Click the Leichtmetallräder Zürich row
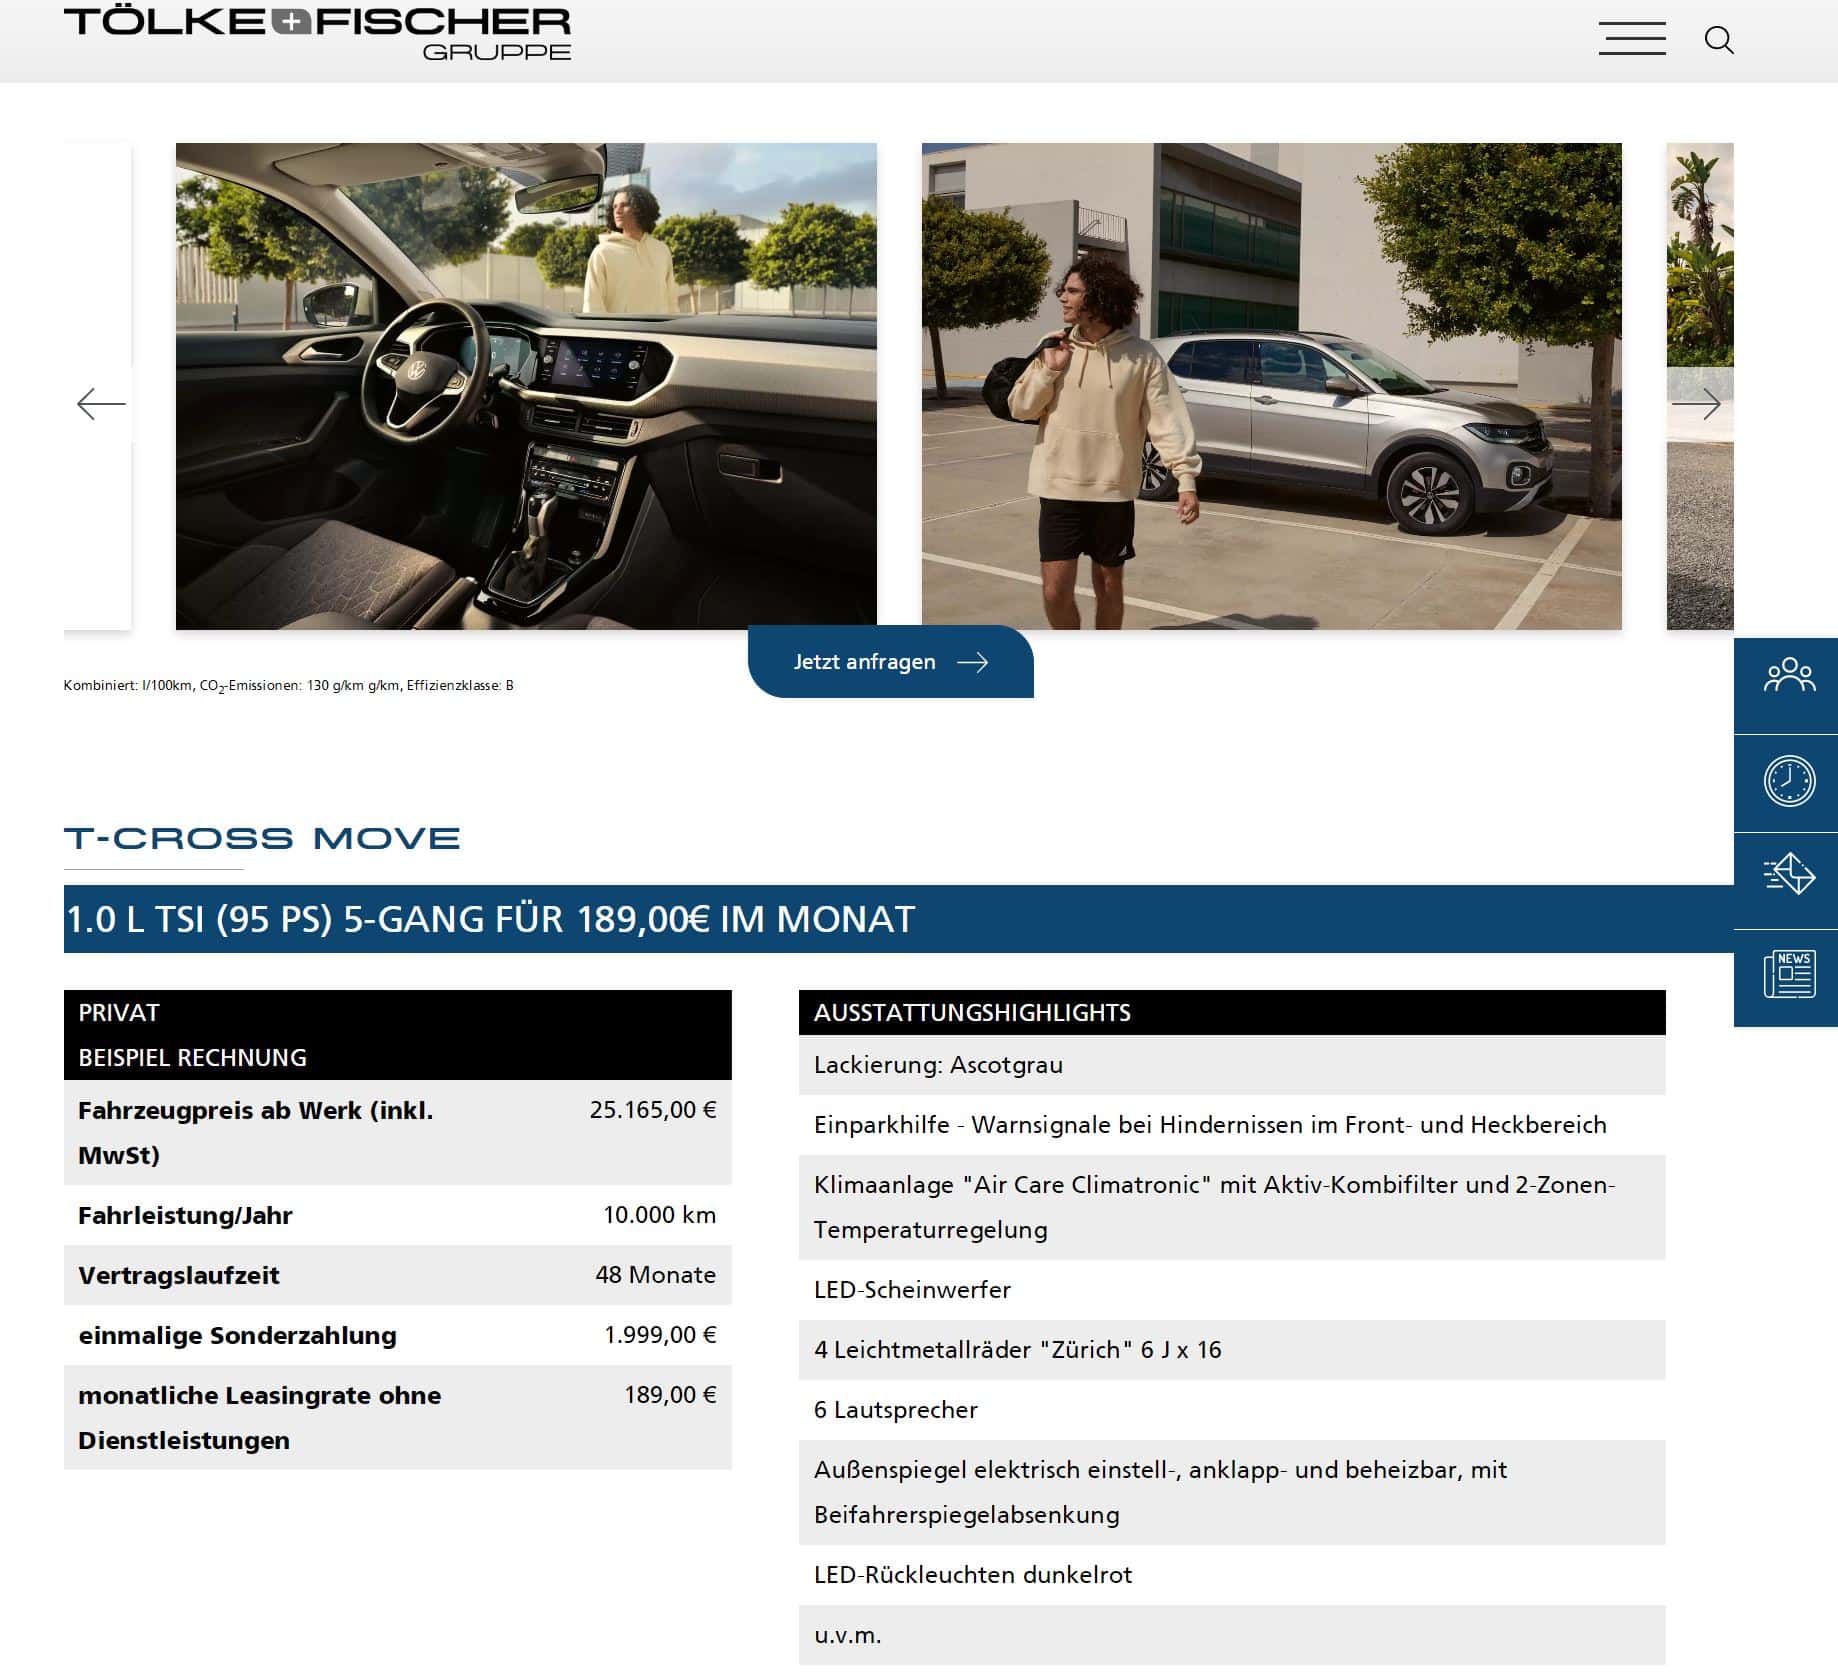The width and height of the screenshot is (1838, 1676). click(x=1232, y=1350)
